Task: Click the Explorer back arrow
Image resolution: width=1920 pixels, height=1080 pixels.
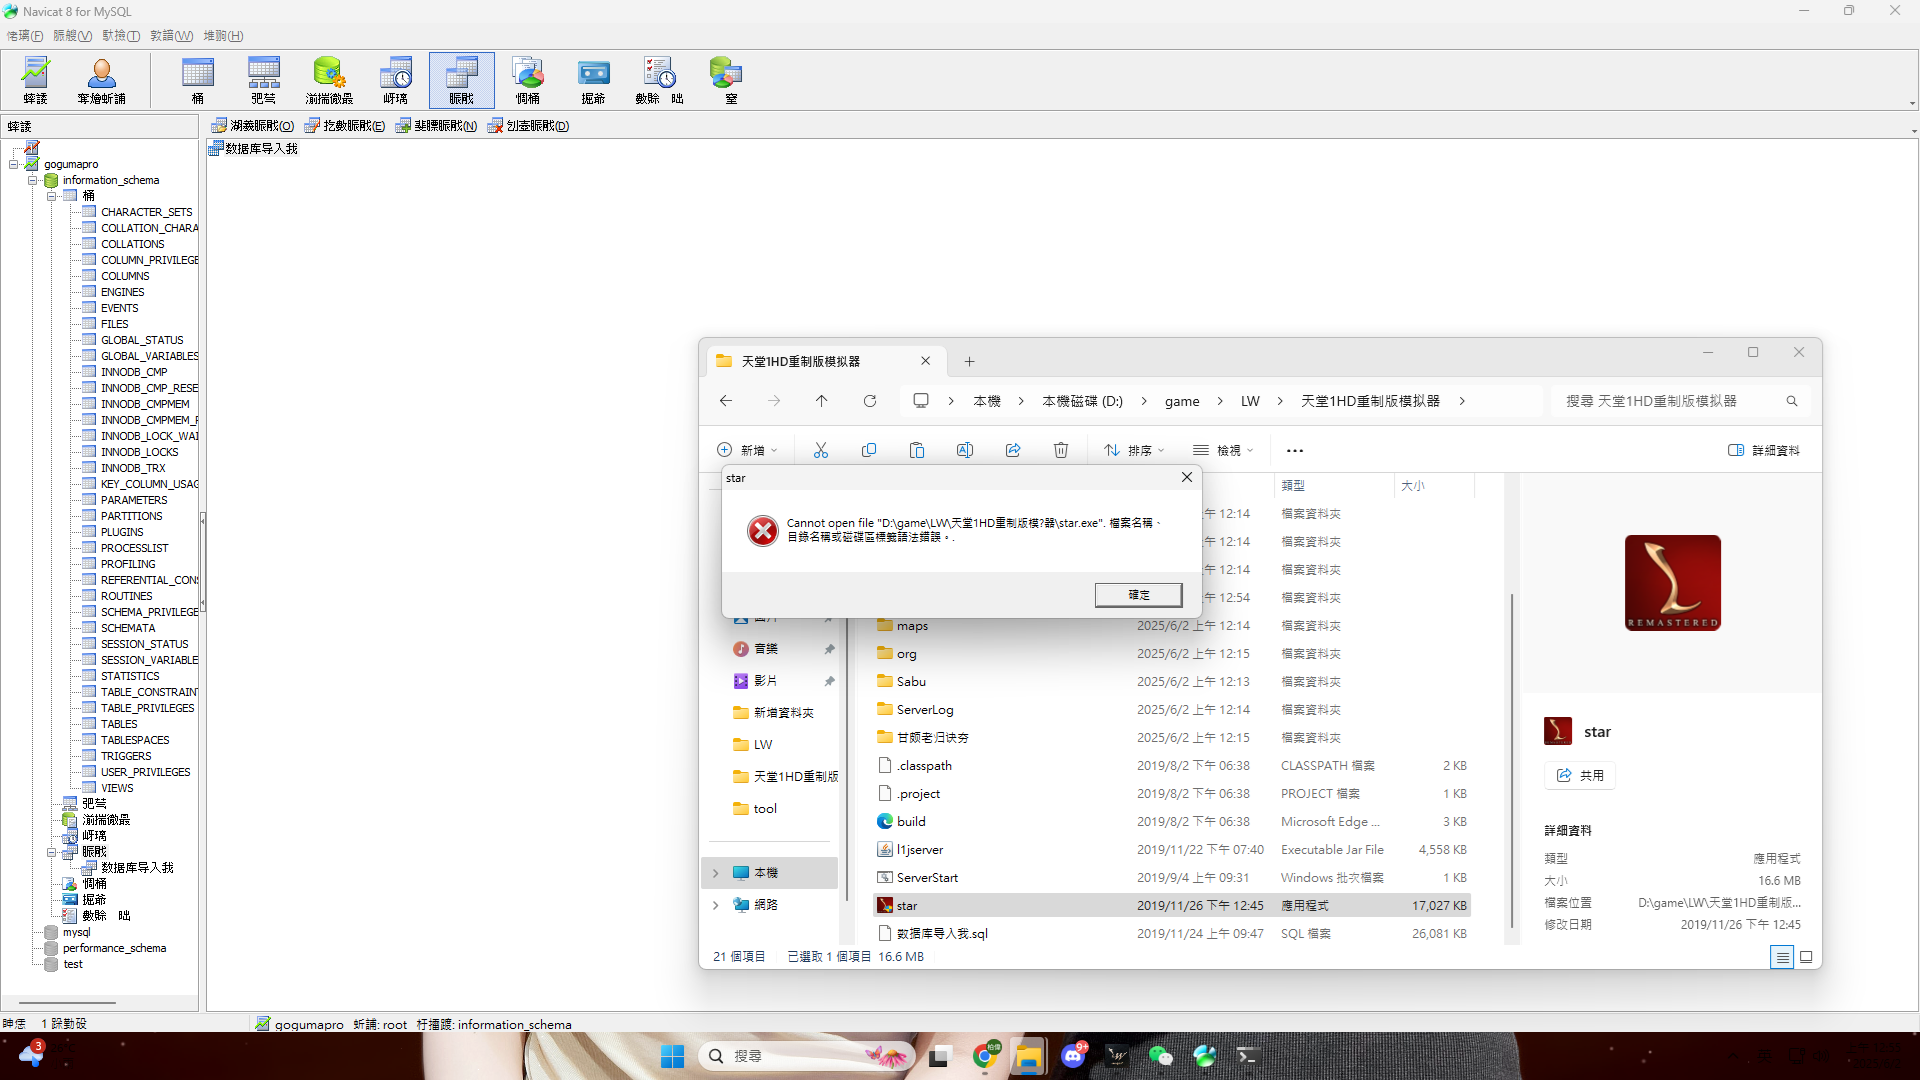Action: tap(726, 401)
